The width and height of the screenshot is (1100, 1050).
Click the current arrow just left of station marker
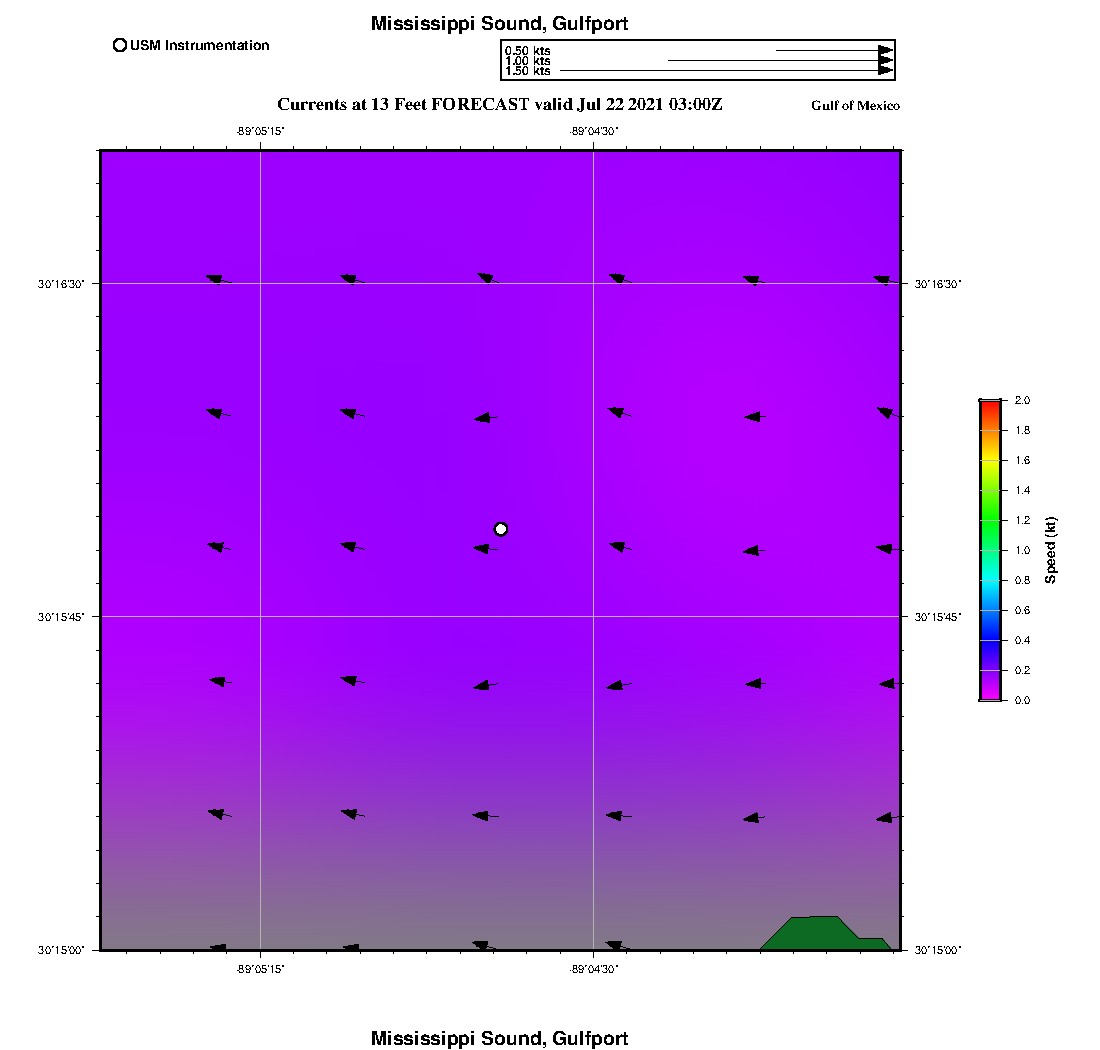click(x=484, y=548)
